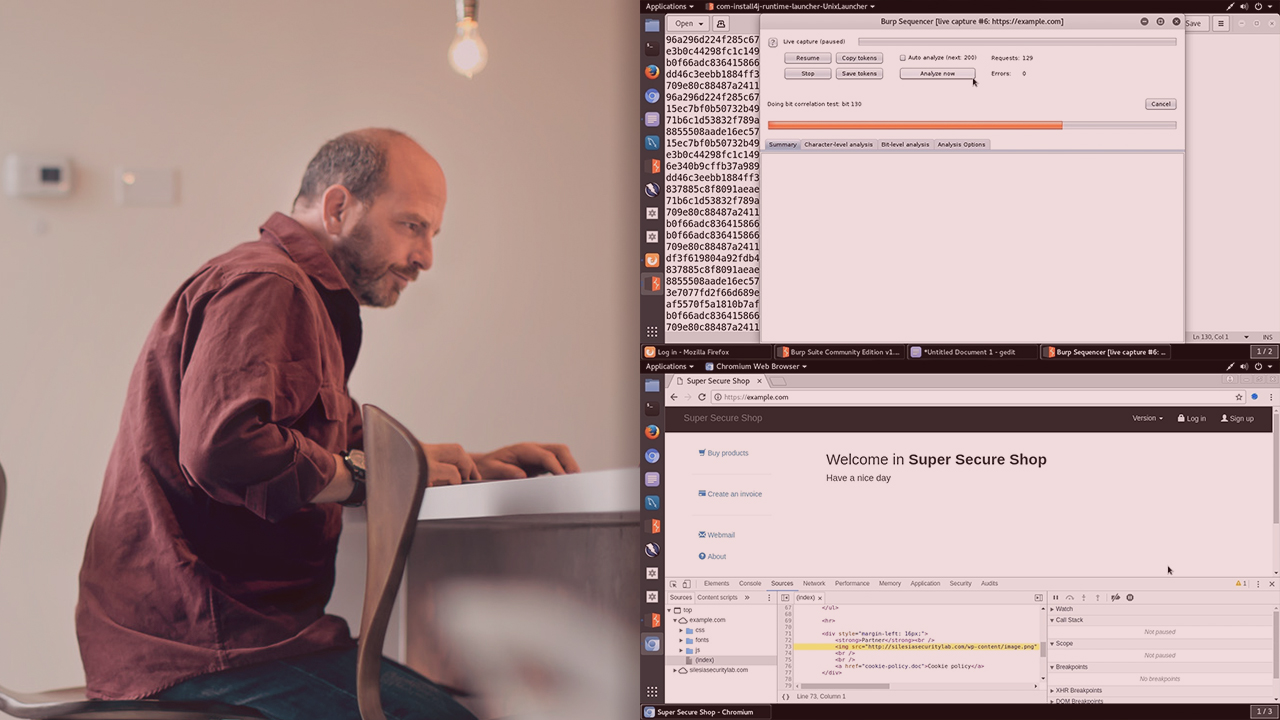Open the Analysis Options tab
The width and height of the screenshot is (1280, 720).
961,144
